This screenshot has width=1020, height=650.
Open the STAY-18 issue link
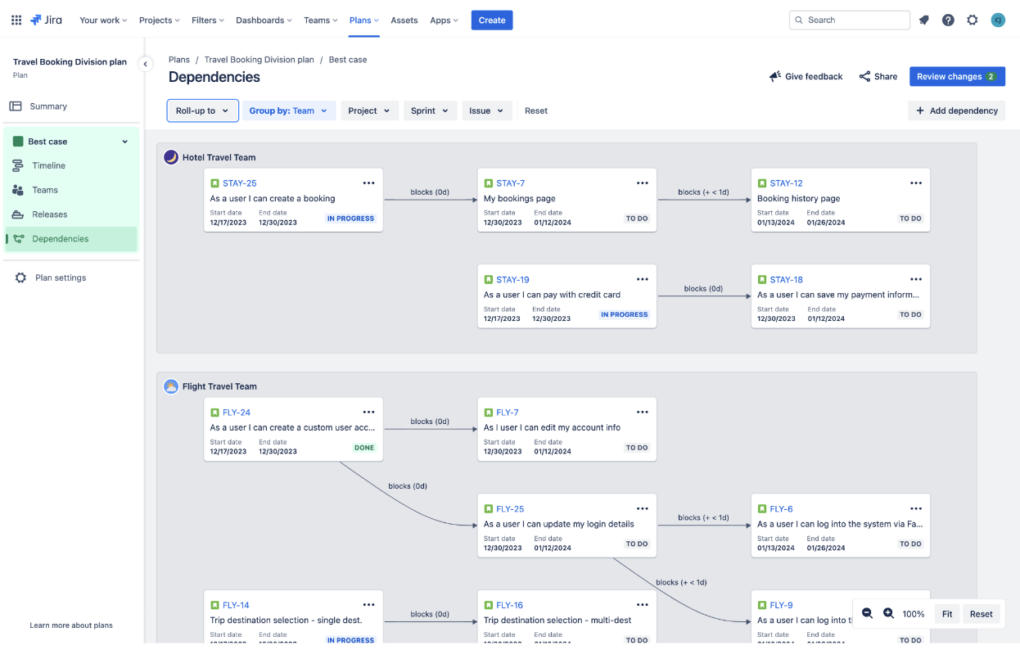[786, 280]
